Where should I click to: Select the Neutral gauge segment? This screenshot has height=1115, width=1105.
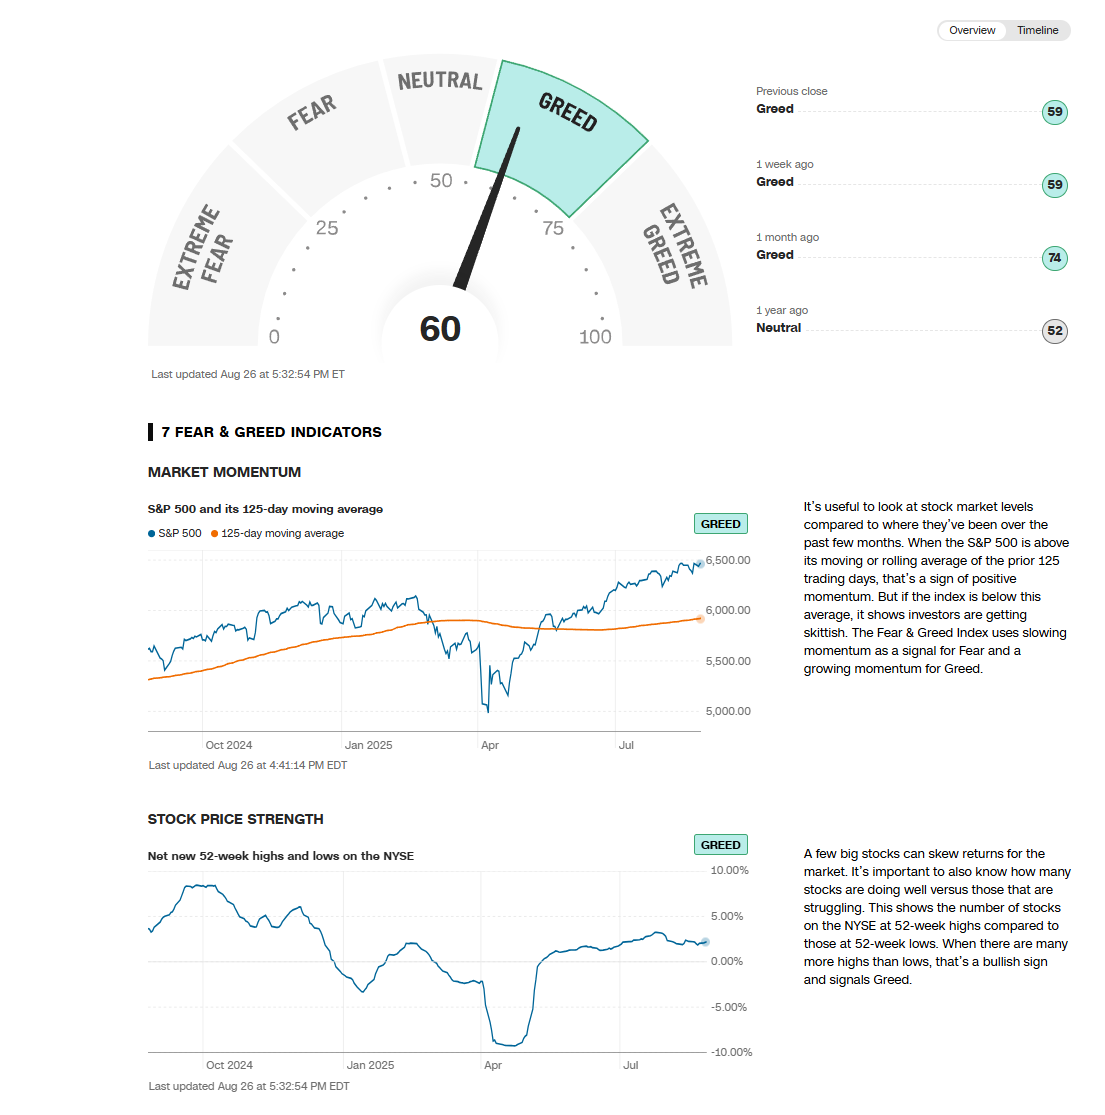point(438,100)
